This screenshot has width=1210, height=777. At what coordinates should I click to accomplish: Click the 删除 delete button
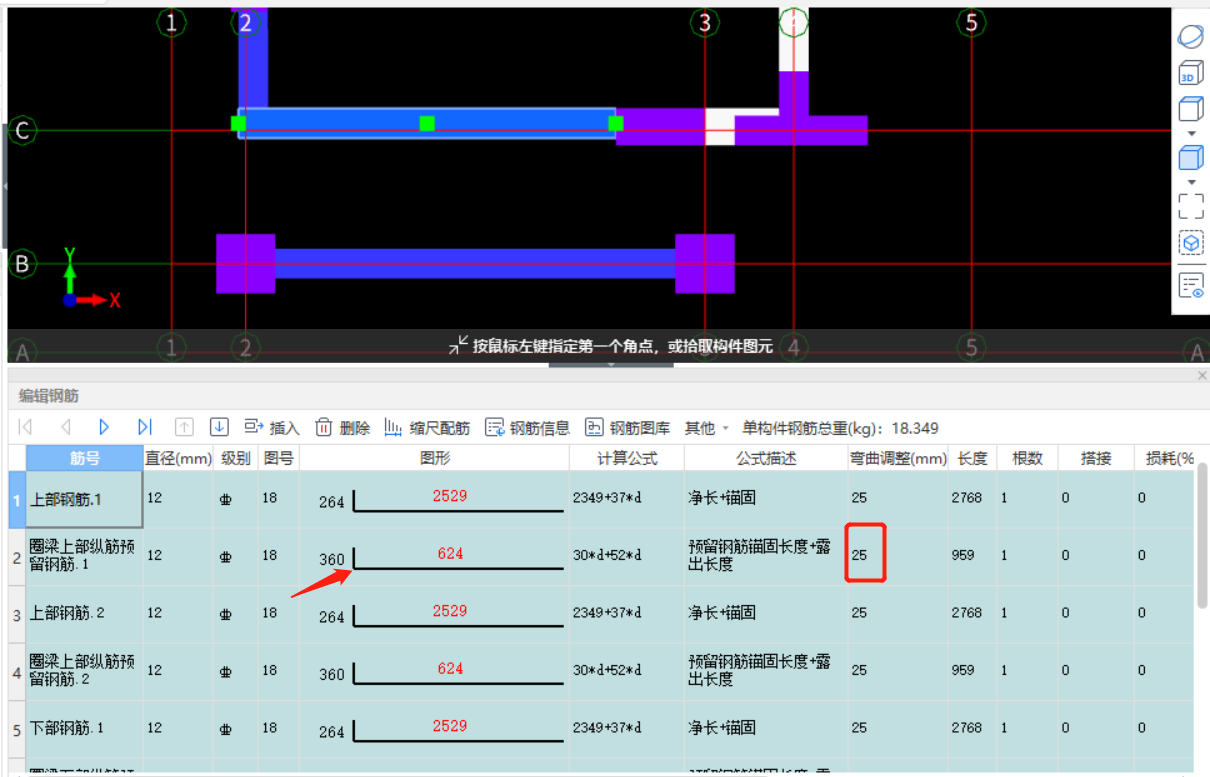click(x=343, y=427)
